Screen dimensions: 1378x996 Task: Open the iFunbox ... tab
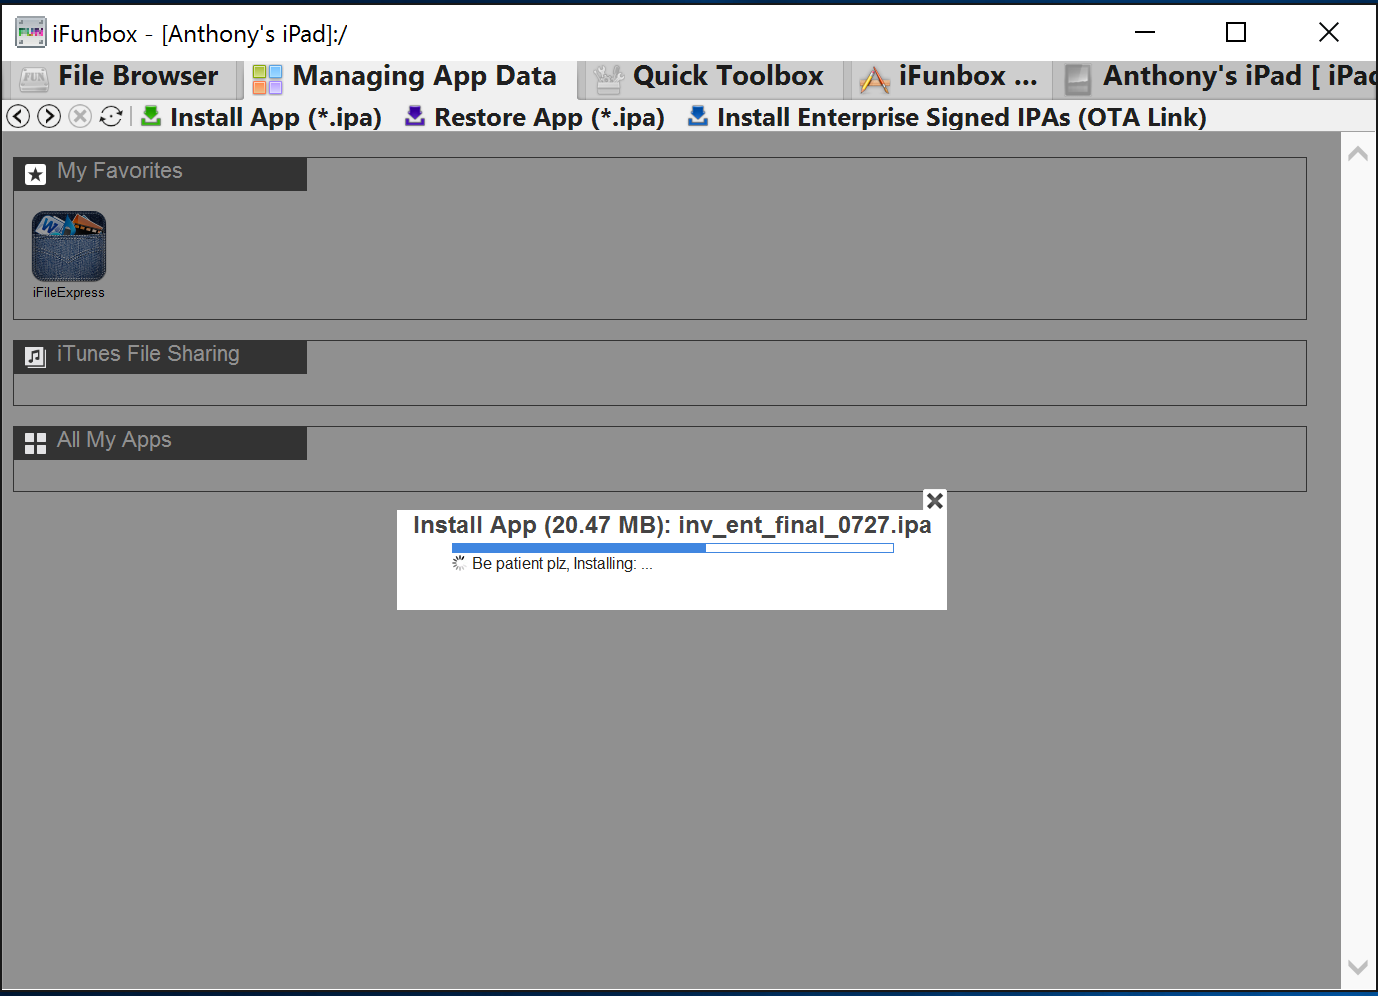pos(951,77)
